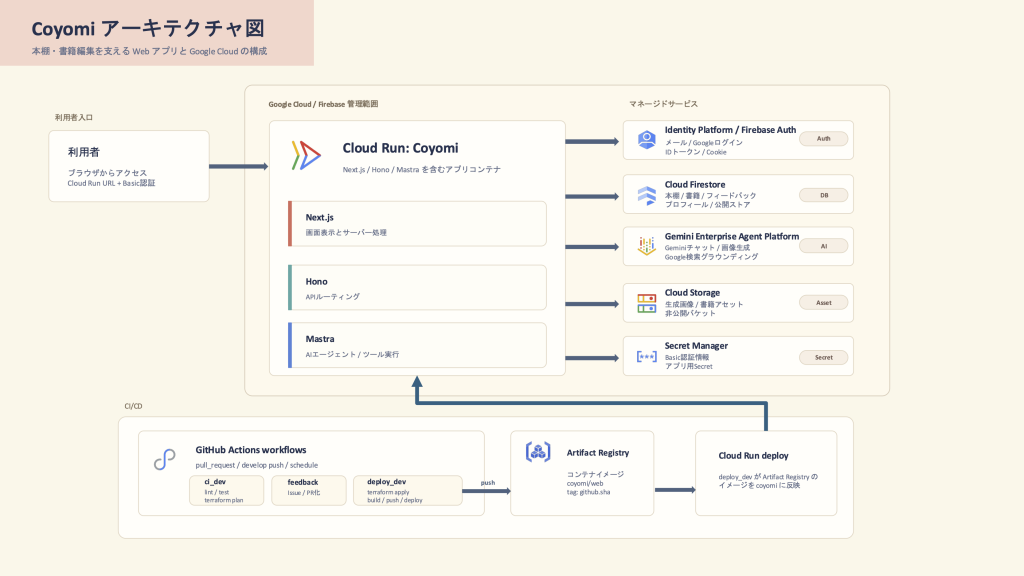Select the AI badge pill
The width and height of the screenshot is (1024, 576).
(824, 246)
